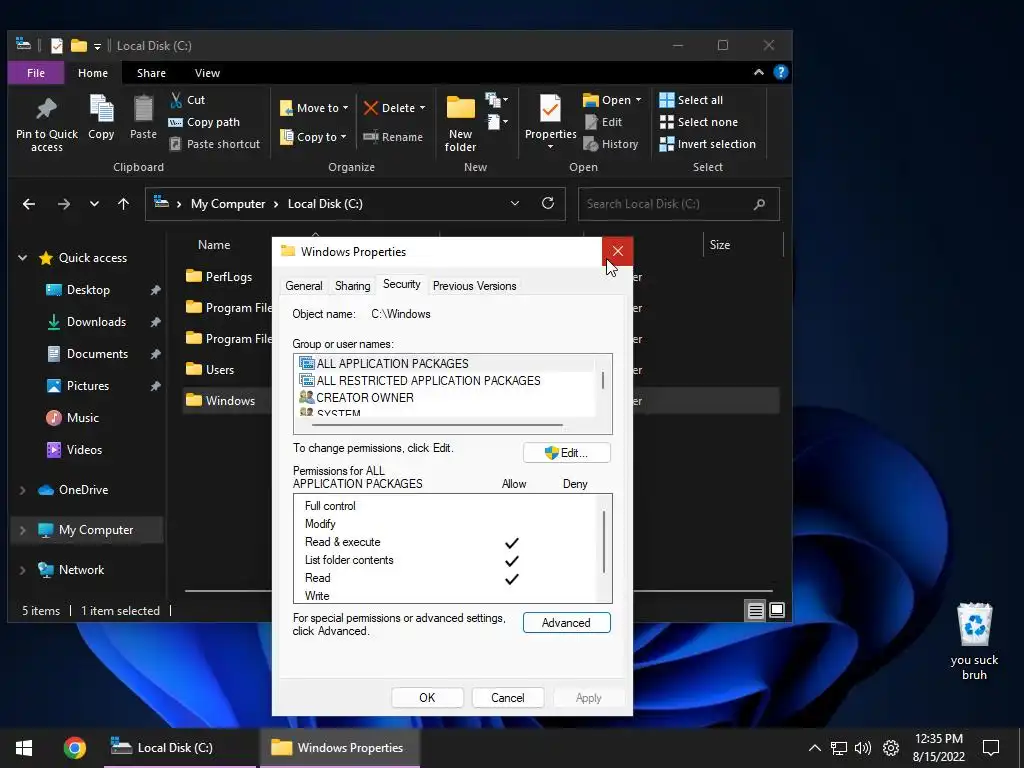Click Invert selection in the ribbon
Image resolution: width=1024 pixels, height=768 pixels.
point(707,144)
